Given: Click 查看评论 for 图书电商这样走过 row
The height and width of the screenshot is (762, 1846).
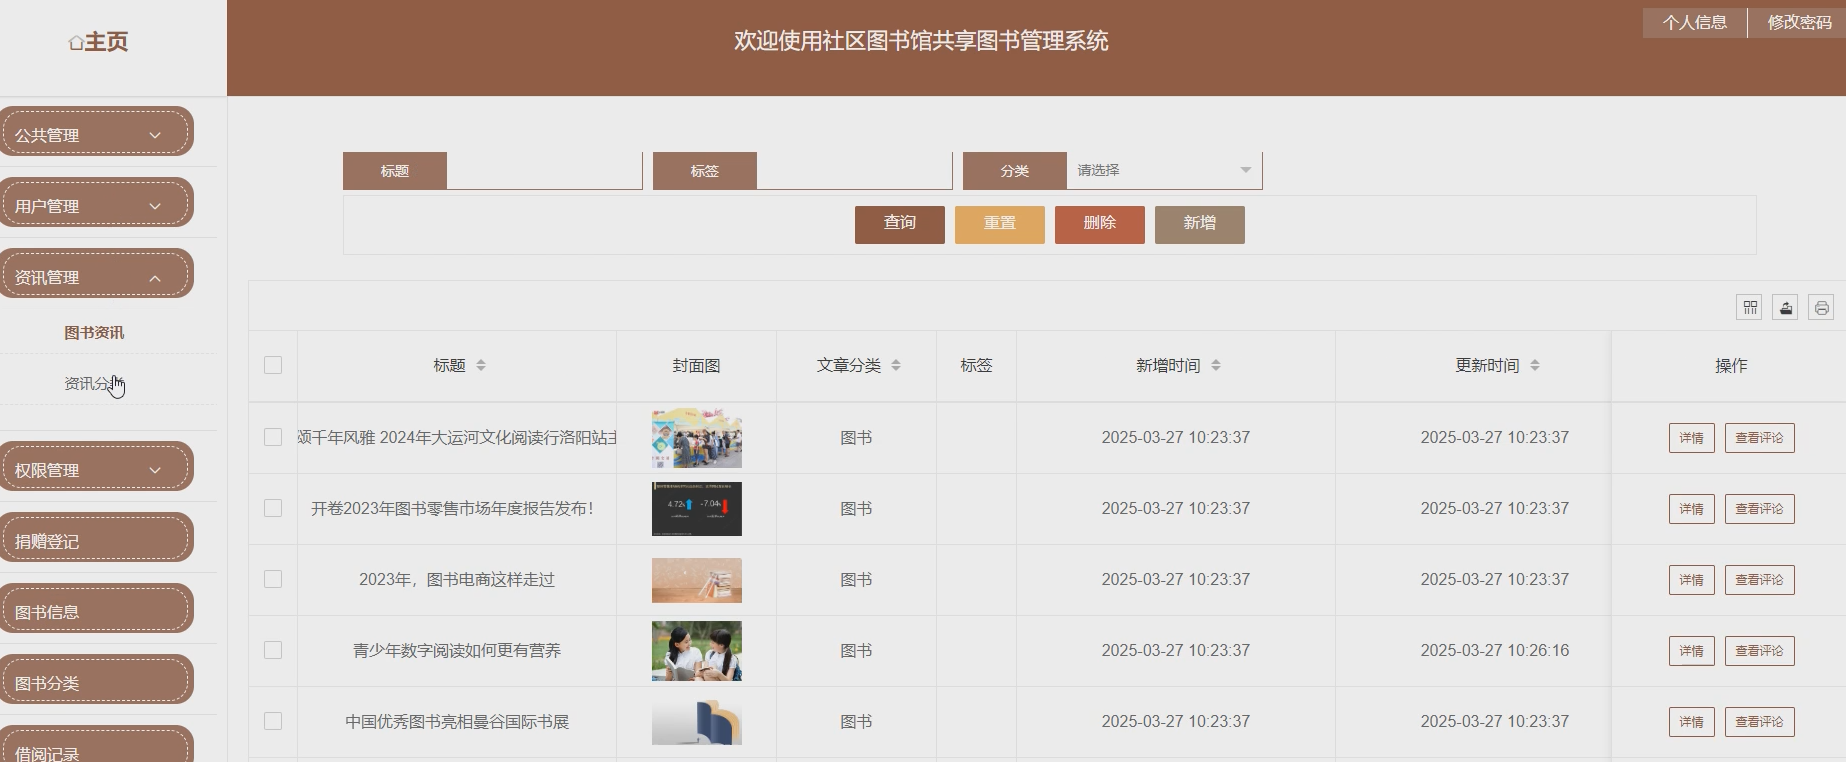Looking at the screenshot, I should 1759,580.
